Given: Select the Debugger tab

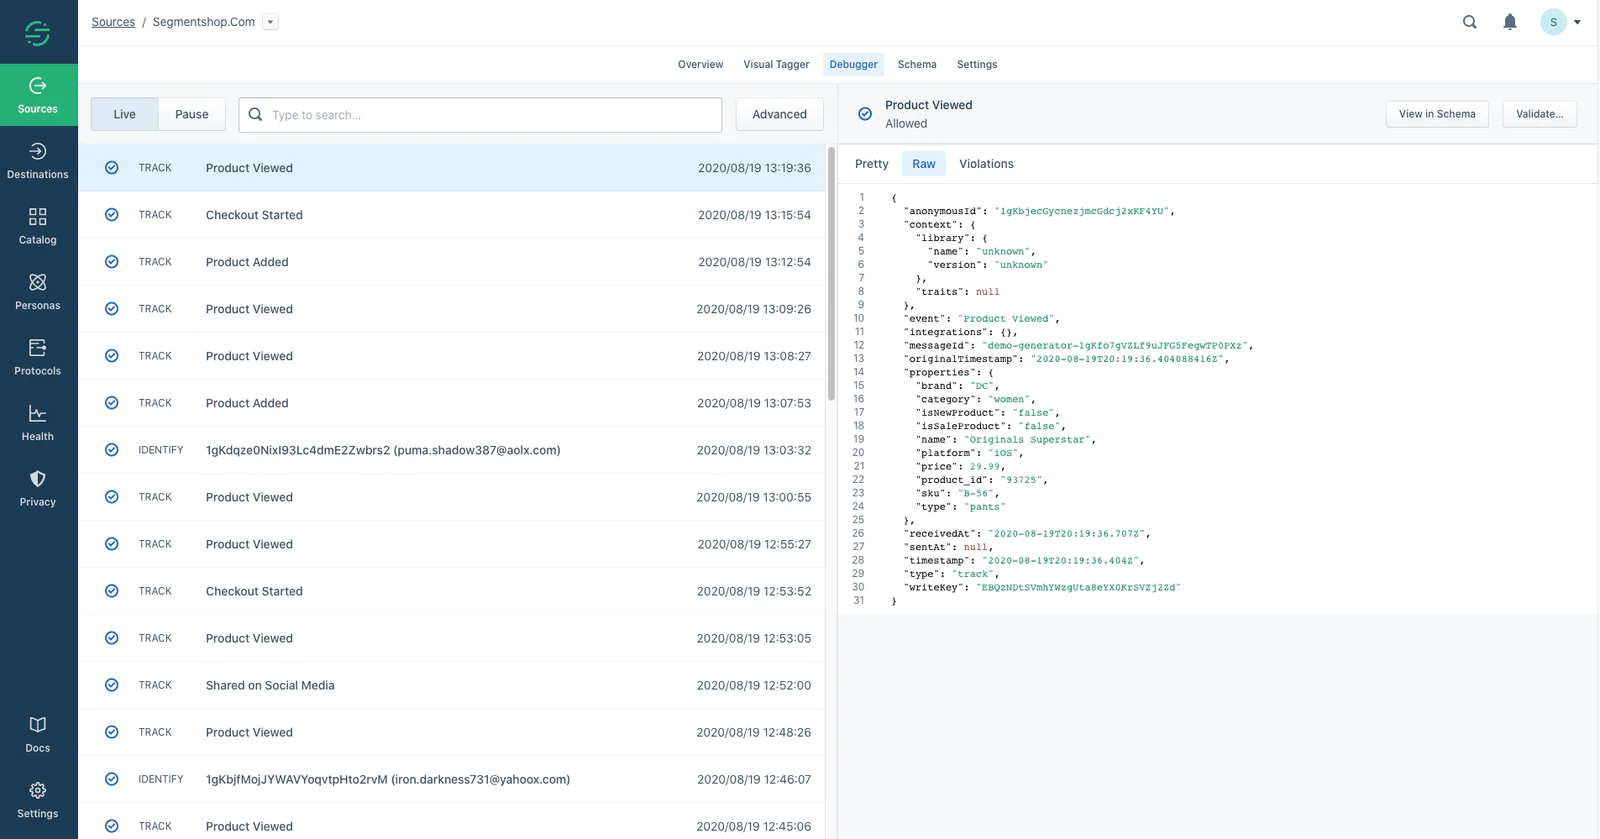Looking at the screenshot, I should (853, 64).
